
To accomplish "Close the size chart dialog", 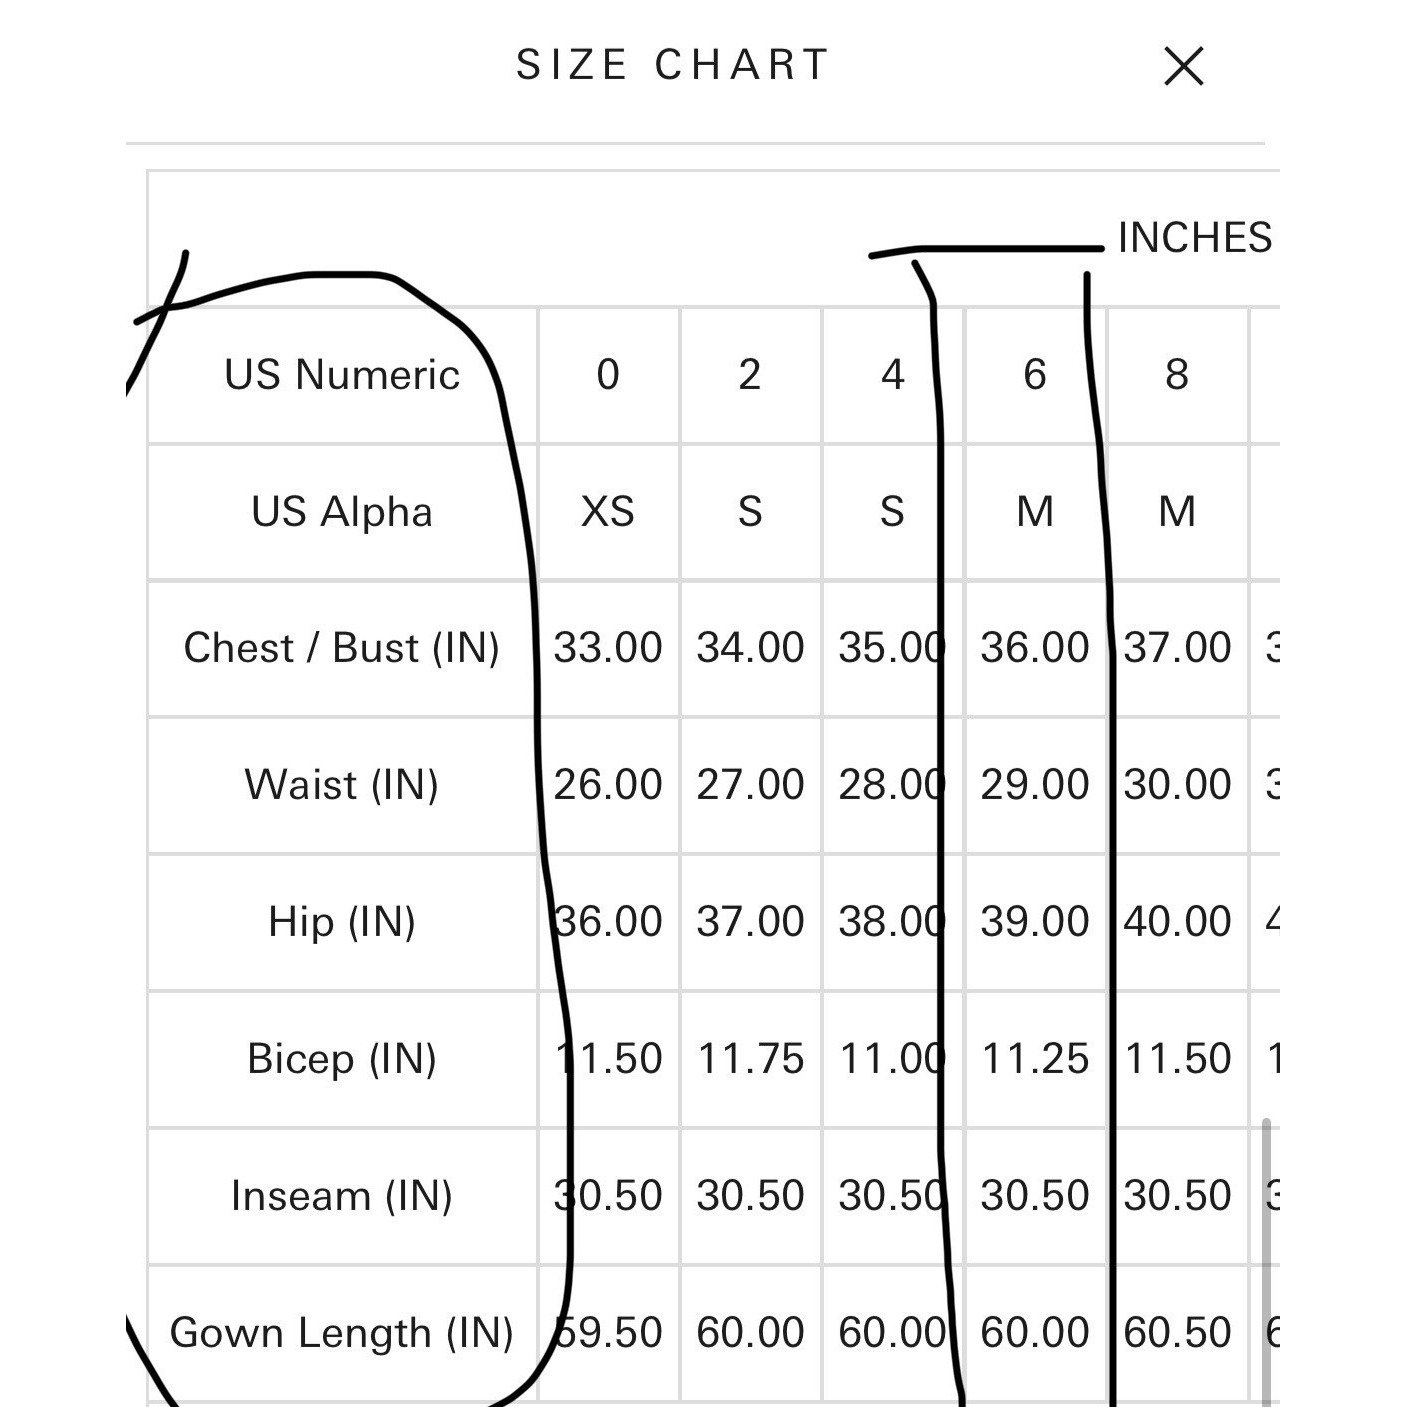I will click(1184, 66).
